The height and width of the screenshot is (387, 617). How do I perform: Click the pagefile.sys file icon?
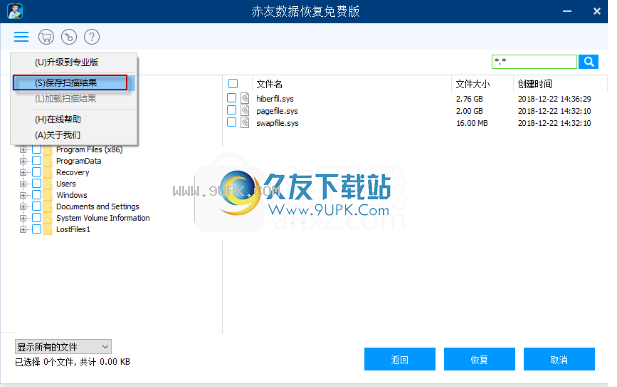[245, 110]
